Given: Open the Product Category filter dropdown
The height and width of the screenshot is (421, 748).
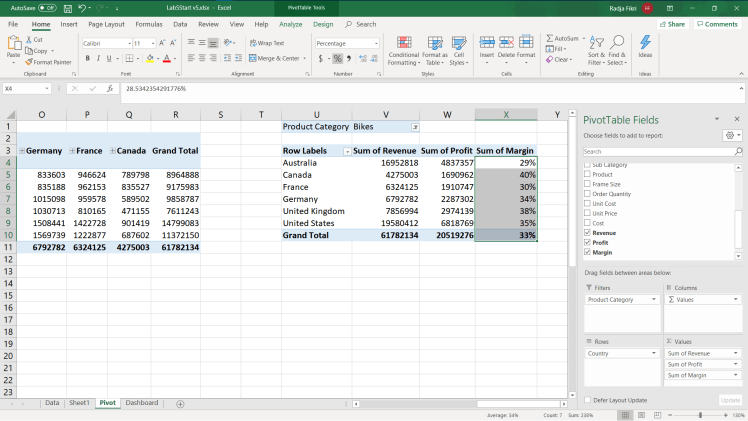Looking at the screenshot, I should (x=415, y=127).
